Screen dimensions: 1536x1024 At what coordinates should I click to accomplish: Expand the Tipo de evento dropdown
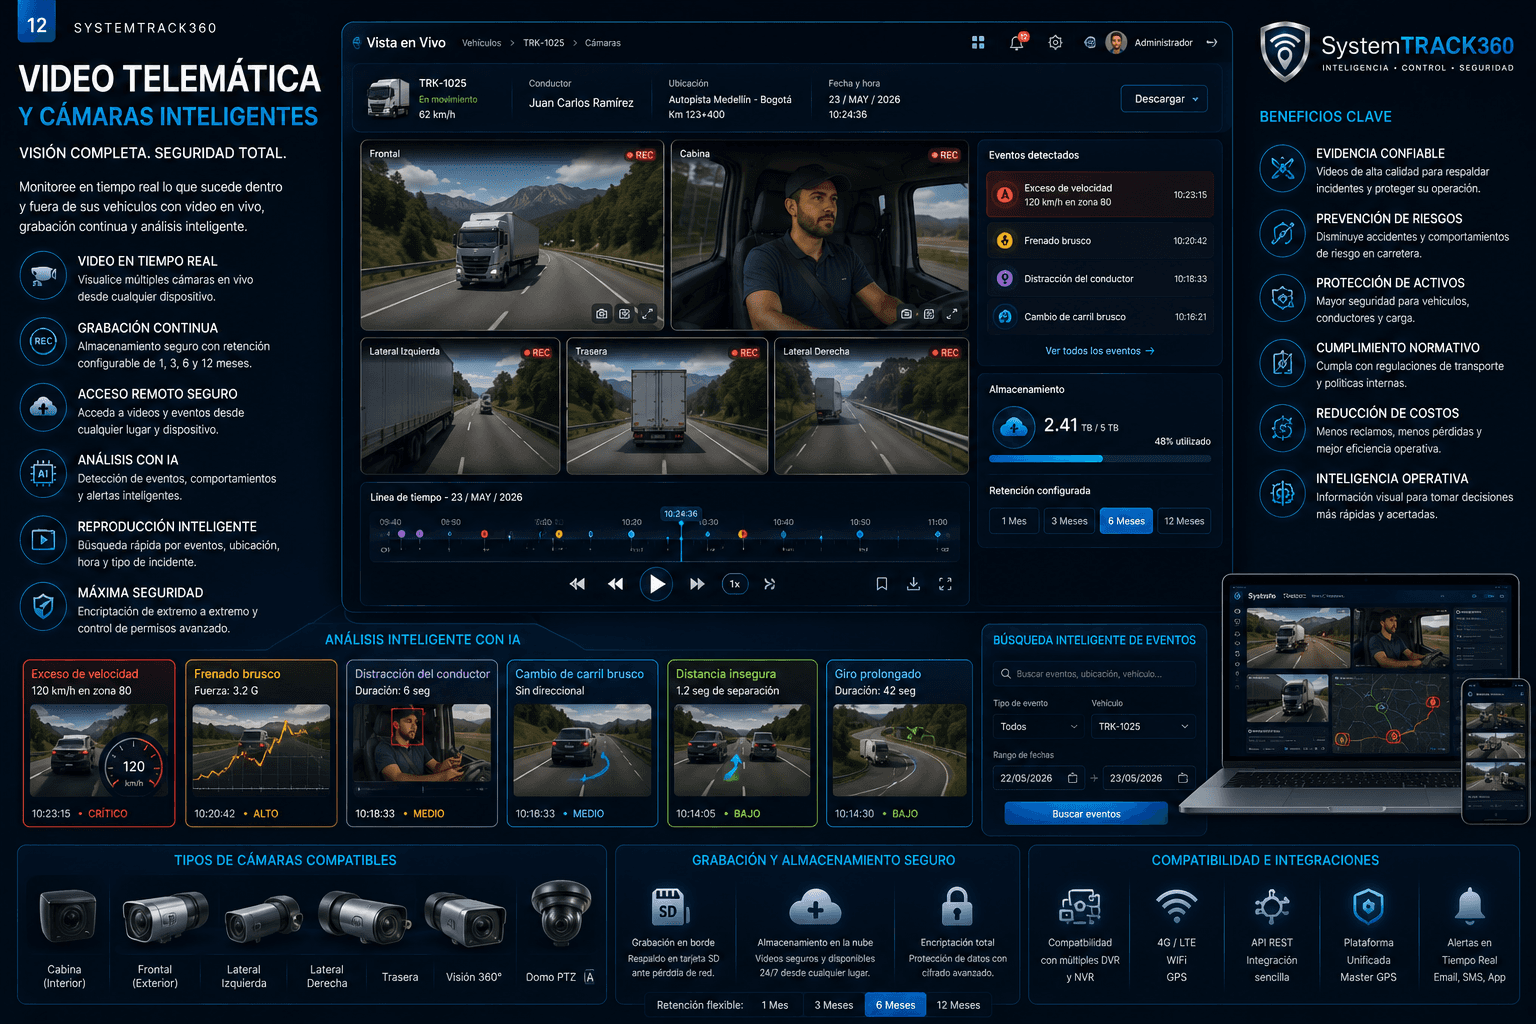click(x=1039, y=727)
